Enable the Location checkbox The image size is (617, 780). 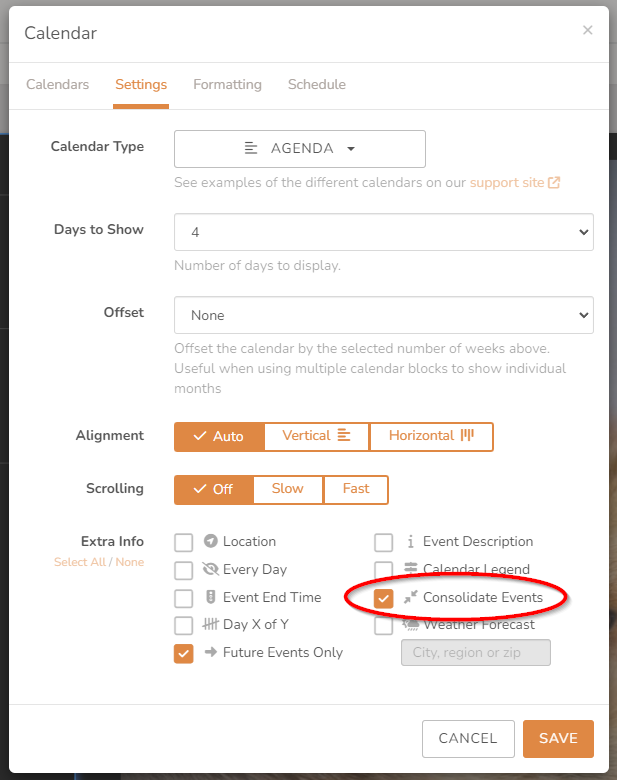[184, 543]
